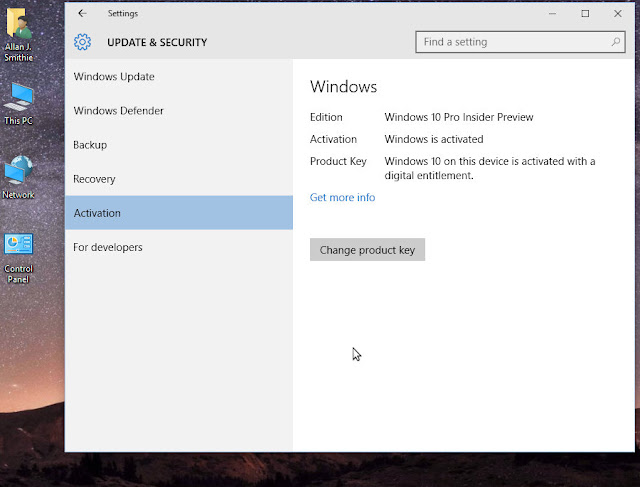
Task: Click the 'Windows is activated' status text
Action: click(434, 139)
